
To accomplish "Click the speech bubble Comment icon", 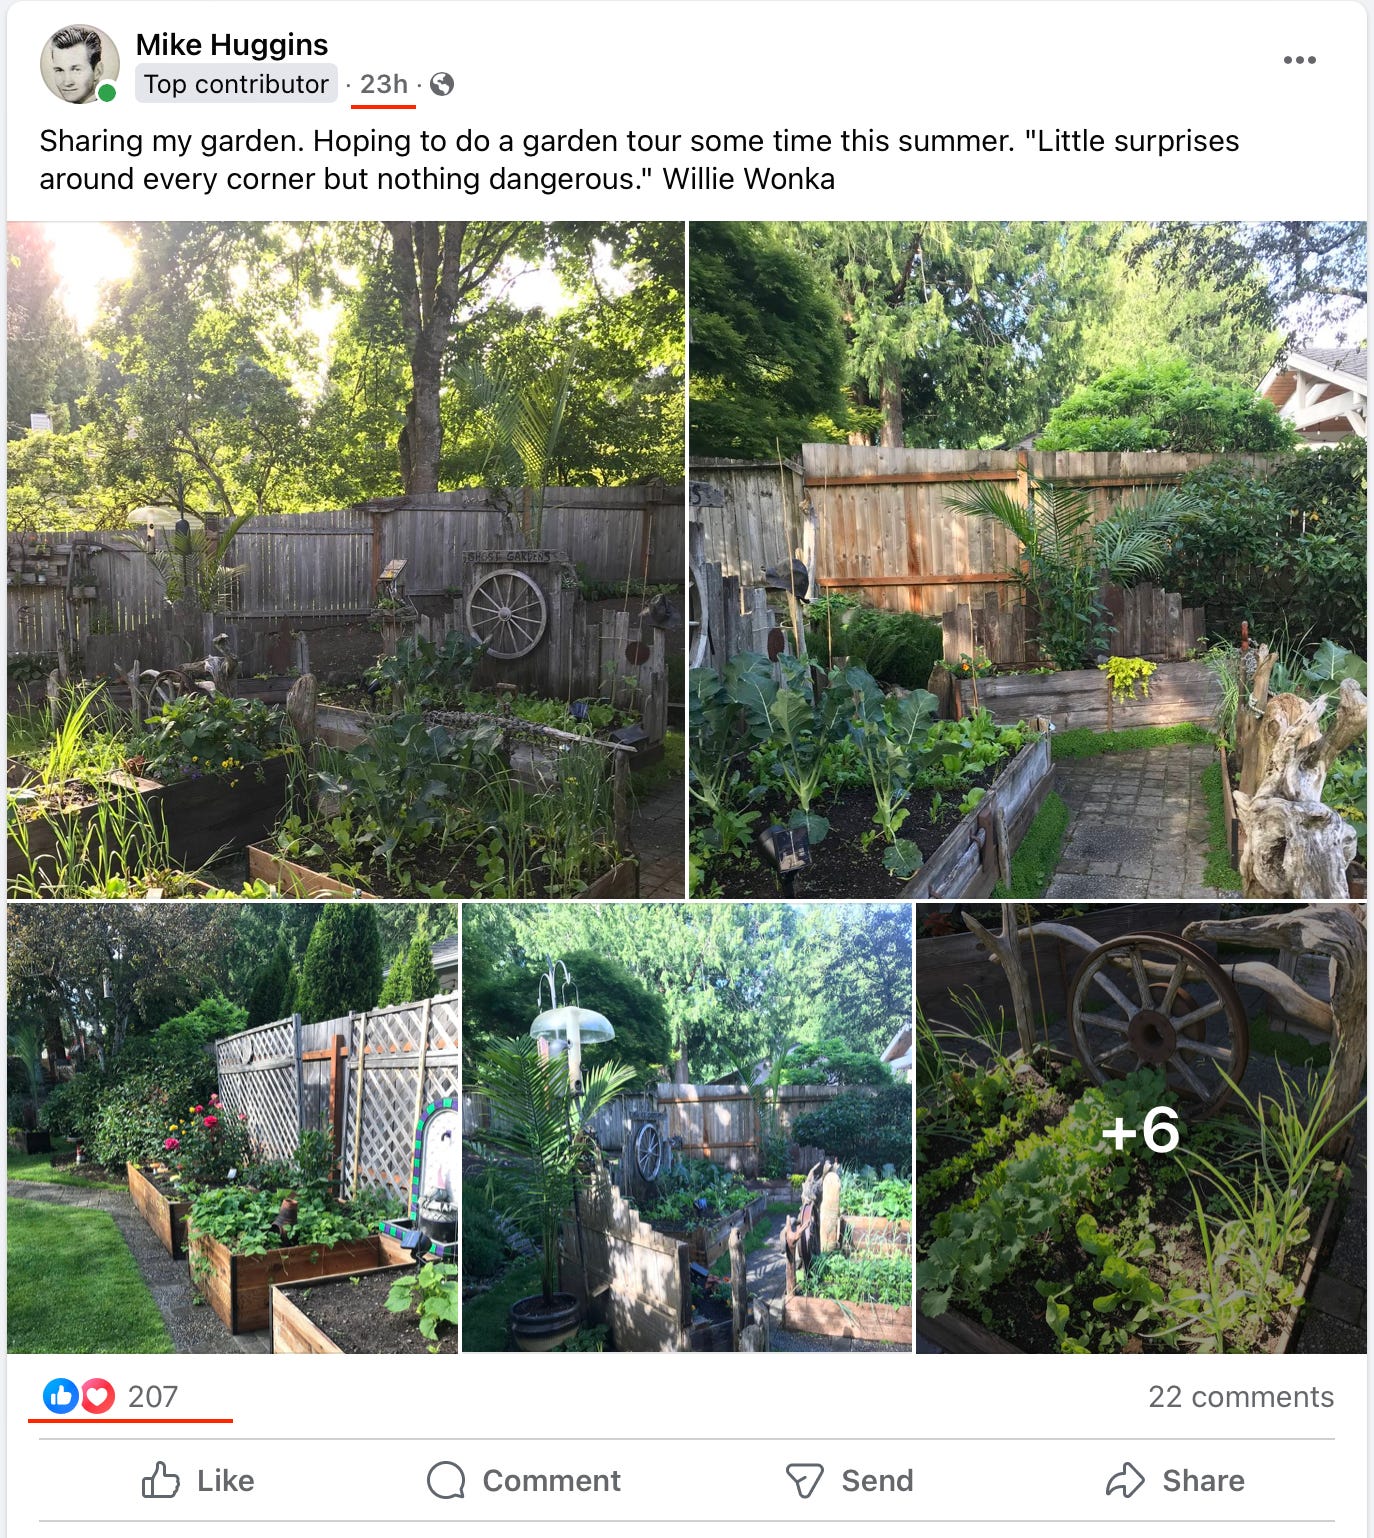I will [x=446, y=1480].
